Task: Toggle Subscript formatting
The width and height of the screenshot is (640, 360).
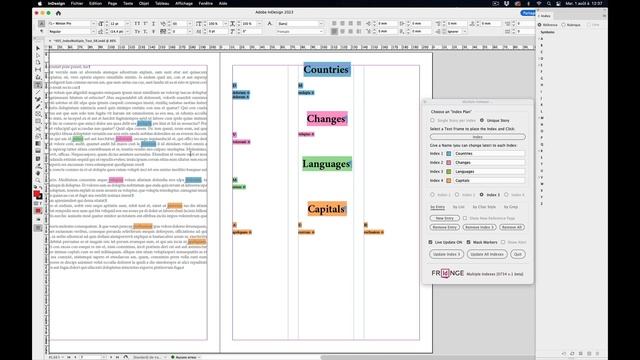Action: coord(145,31)
